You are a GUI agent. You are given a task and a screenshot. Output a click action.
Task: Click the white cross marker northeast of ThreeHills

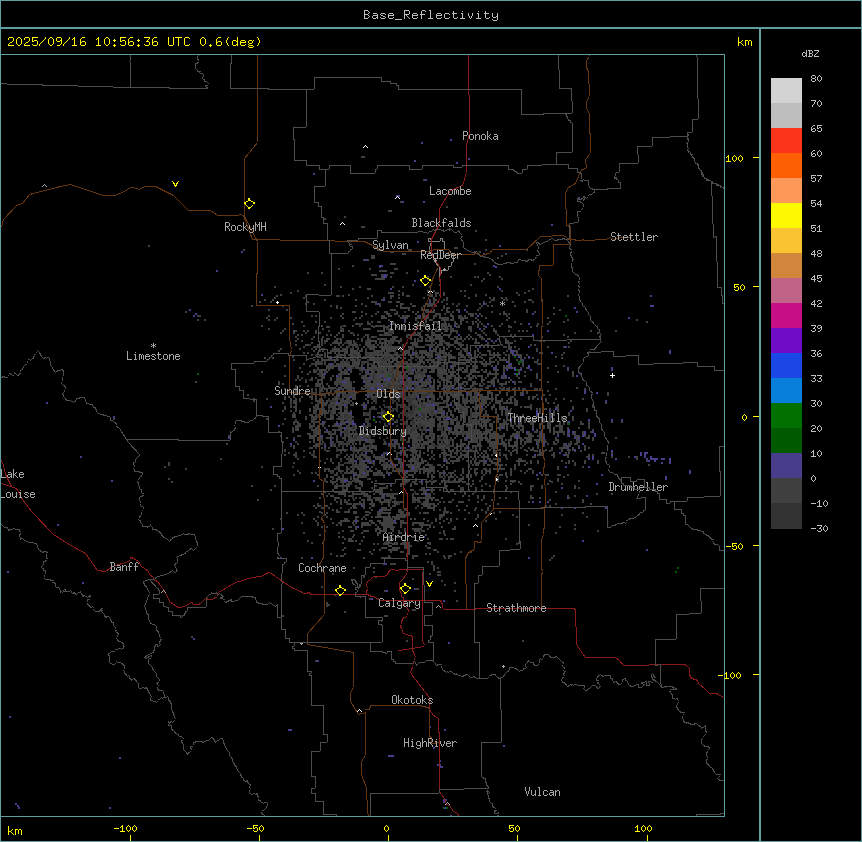click(x=613, y=375)
